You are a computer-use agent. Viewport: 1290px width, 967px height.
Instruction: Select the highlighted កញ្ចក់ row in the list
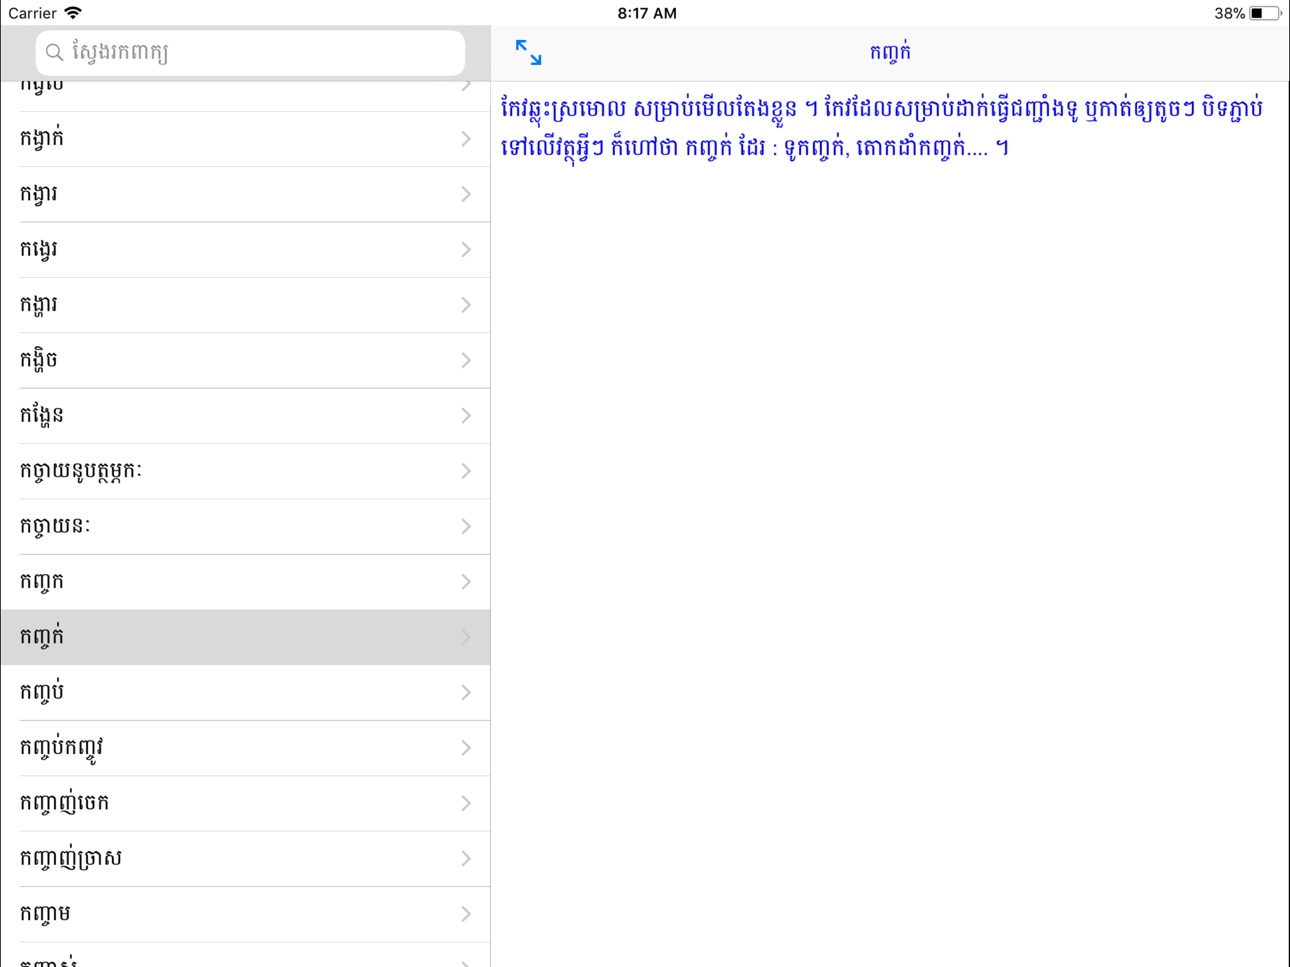coord(245,637)
